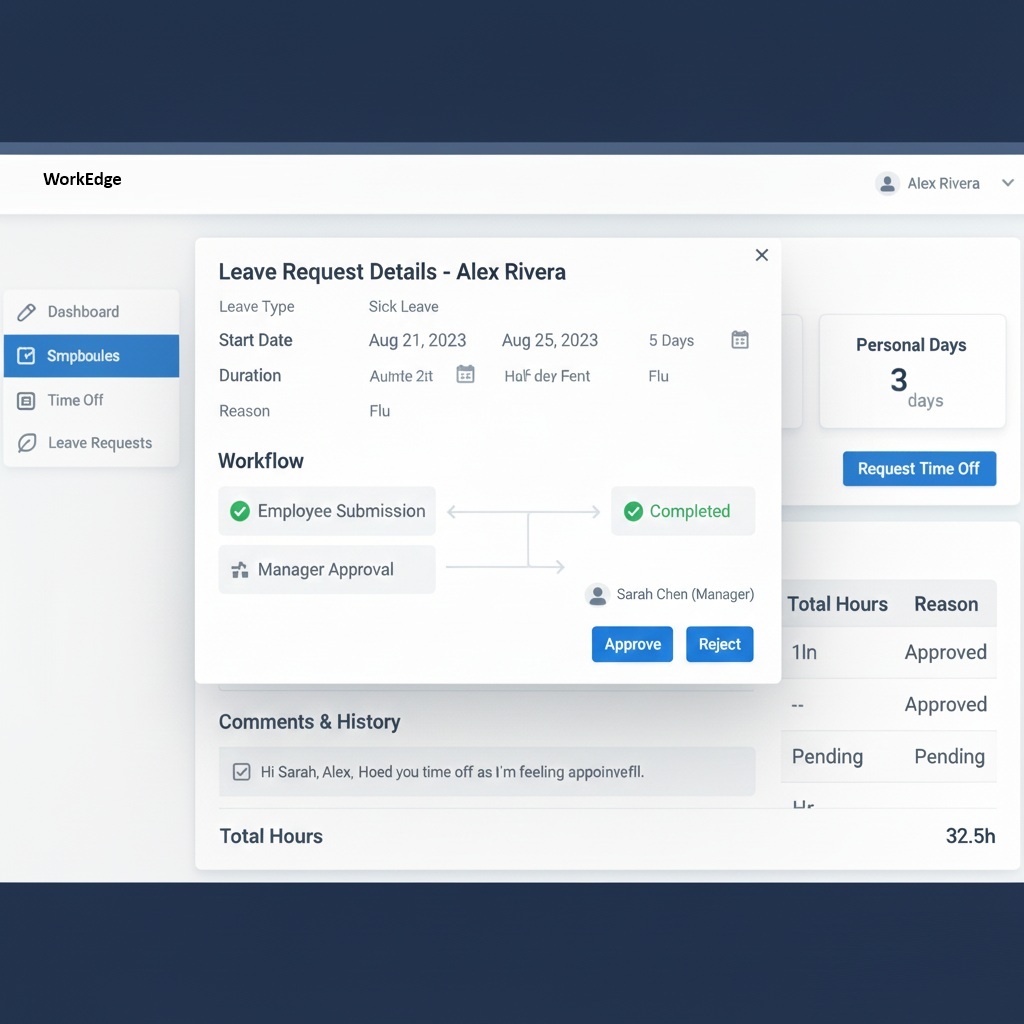Click the Manager Approval step icon

(240, 570)
